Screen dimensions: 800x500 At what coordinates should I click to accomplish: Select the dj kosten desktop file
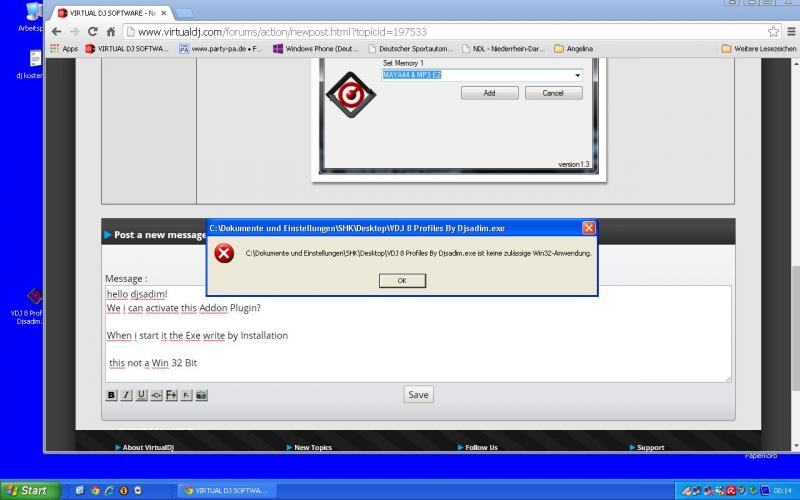32,64
